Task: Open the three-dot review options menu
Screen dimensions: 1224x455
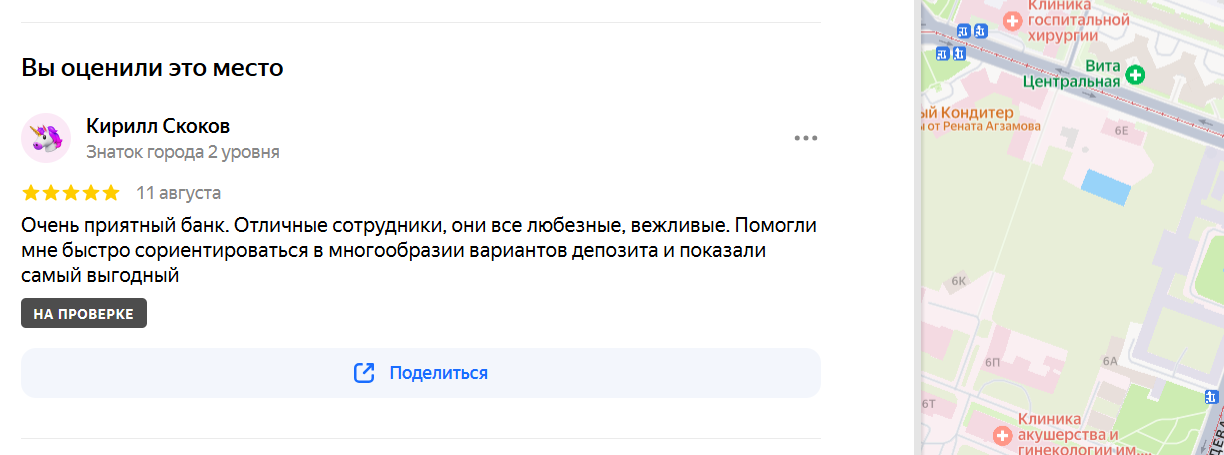Action: (x=806, y=138)
